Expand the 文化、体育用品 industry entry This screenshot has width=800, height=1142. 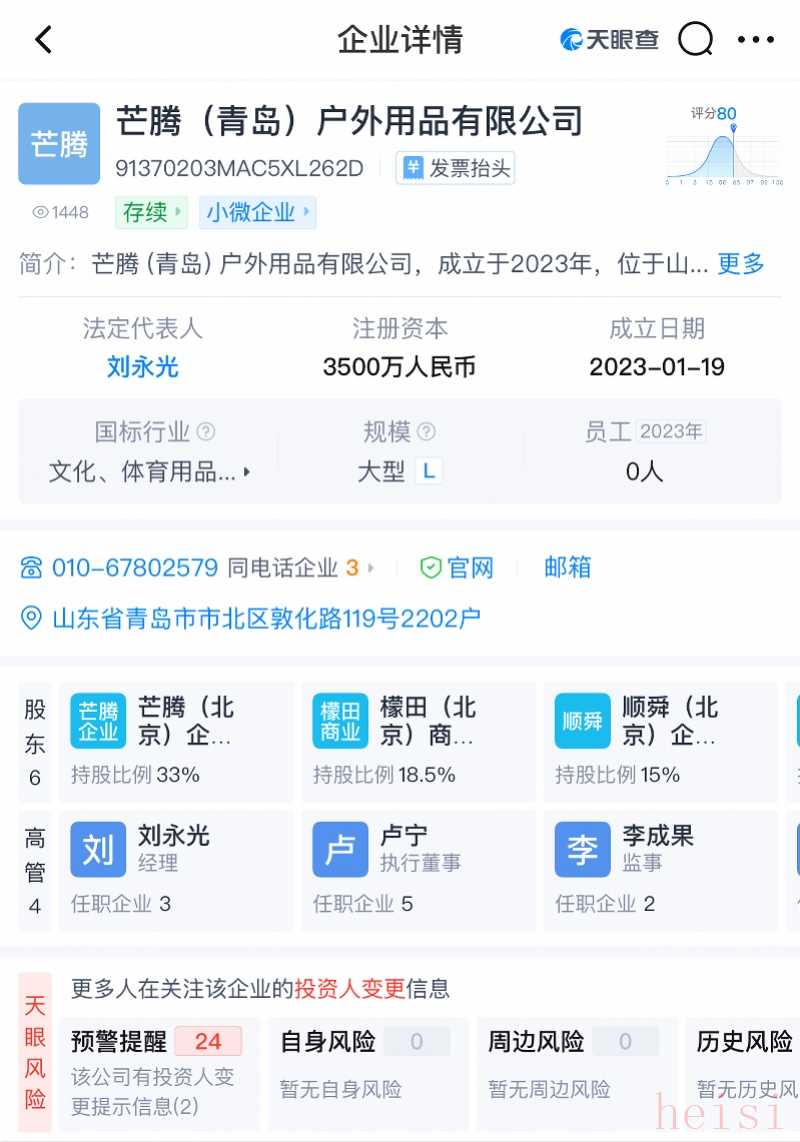pyautogui.click(x=149, y=471)
